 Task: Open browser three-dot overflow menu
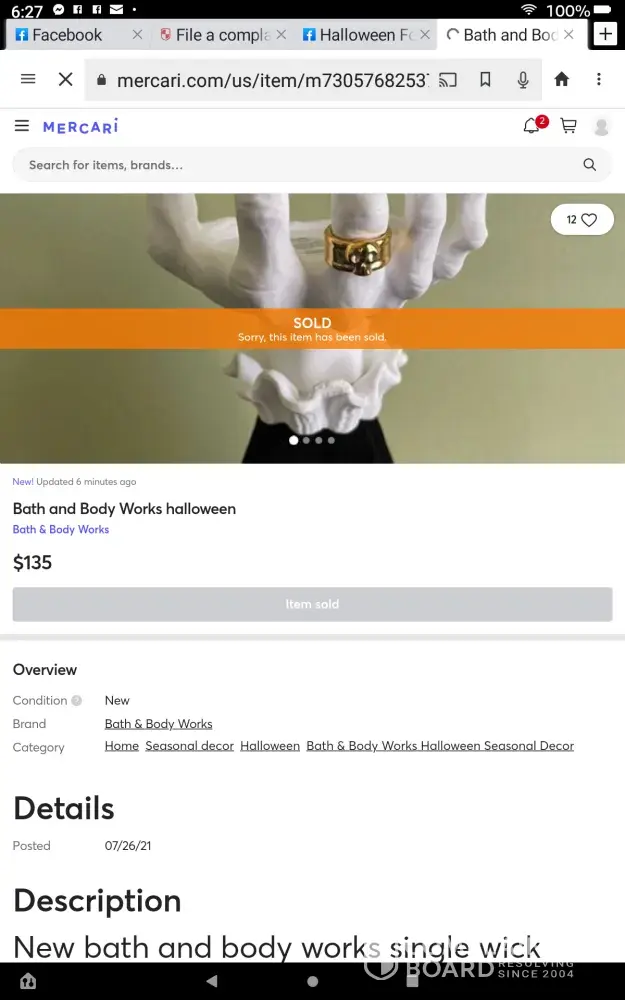click(598, 79)
